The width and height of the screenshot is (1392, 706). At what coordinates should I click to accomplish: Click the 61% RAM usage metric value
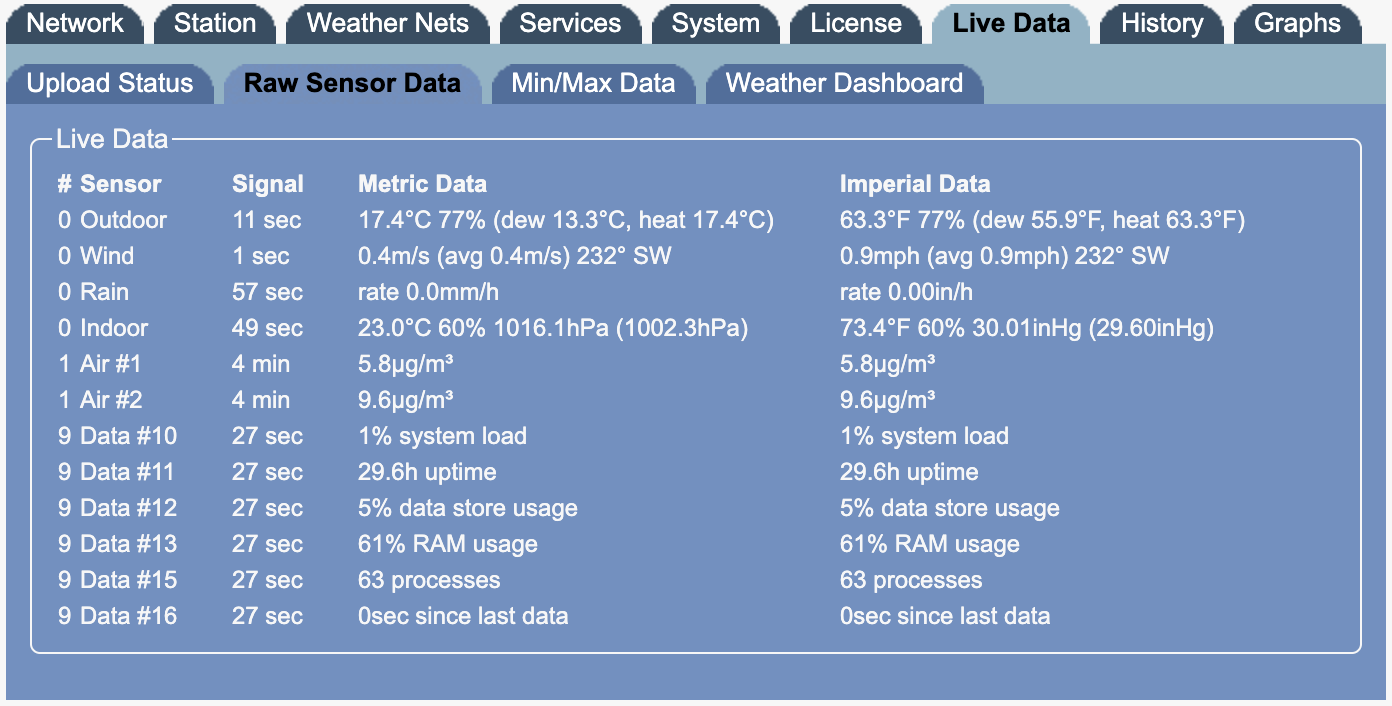pos(447,544)
